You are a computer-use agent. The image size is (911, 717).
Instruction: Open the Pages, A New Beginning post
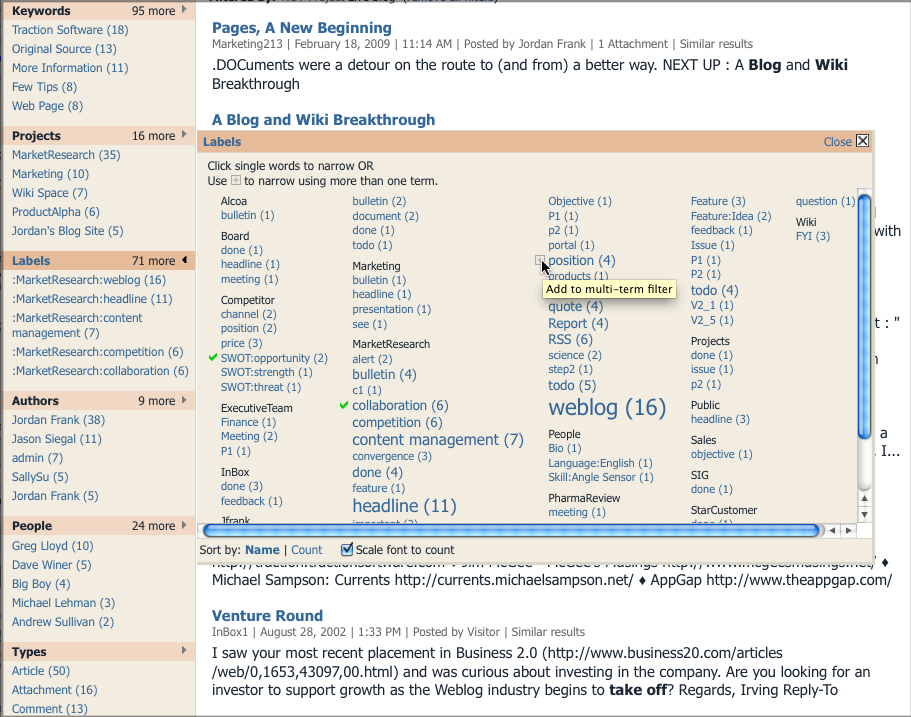(x=302, y=27)
